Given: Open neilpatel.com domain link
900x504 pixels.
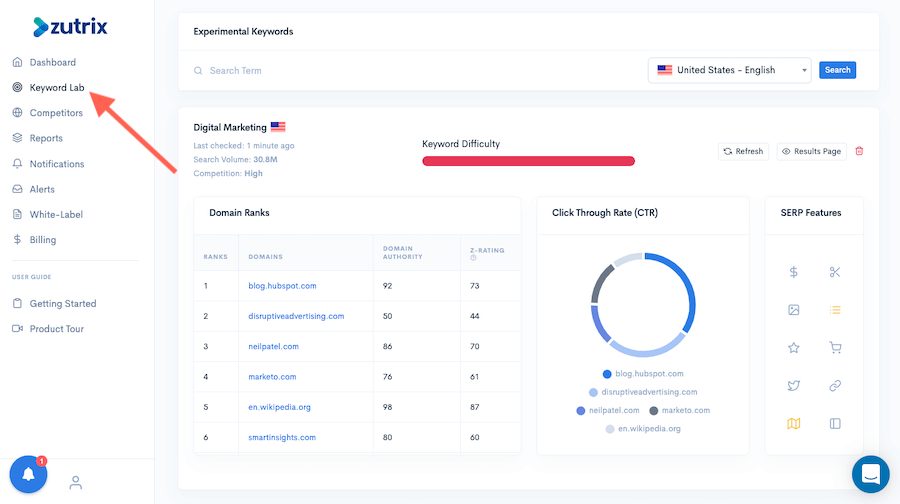Looking at the screenshot, I should [x=273, y=346].
